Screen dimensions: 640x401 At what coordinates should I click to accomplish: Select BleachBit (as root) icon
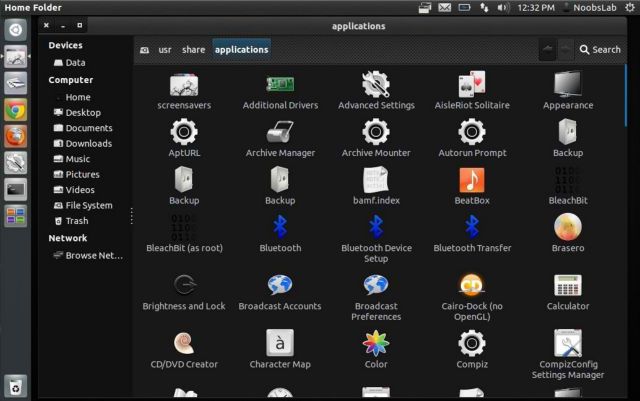pos(184,227)
